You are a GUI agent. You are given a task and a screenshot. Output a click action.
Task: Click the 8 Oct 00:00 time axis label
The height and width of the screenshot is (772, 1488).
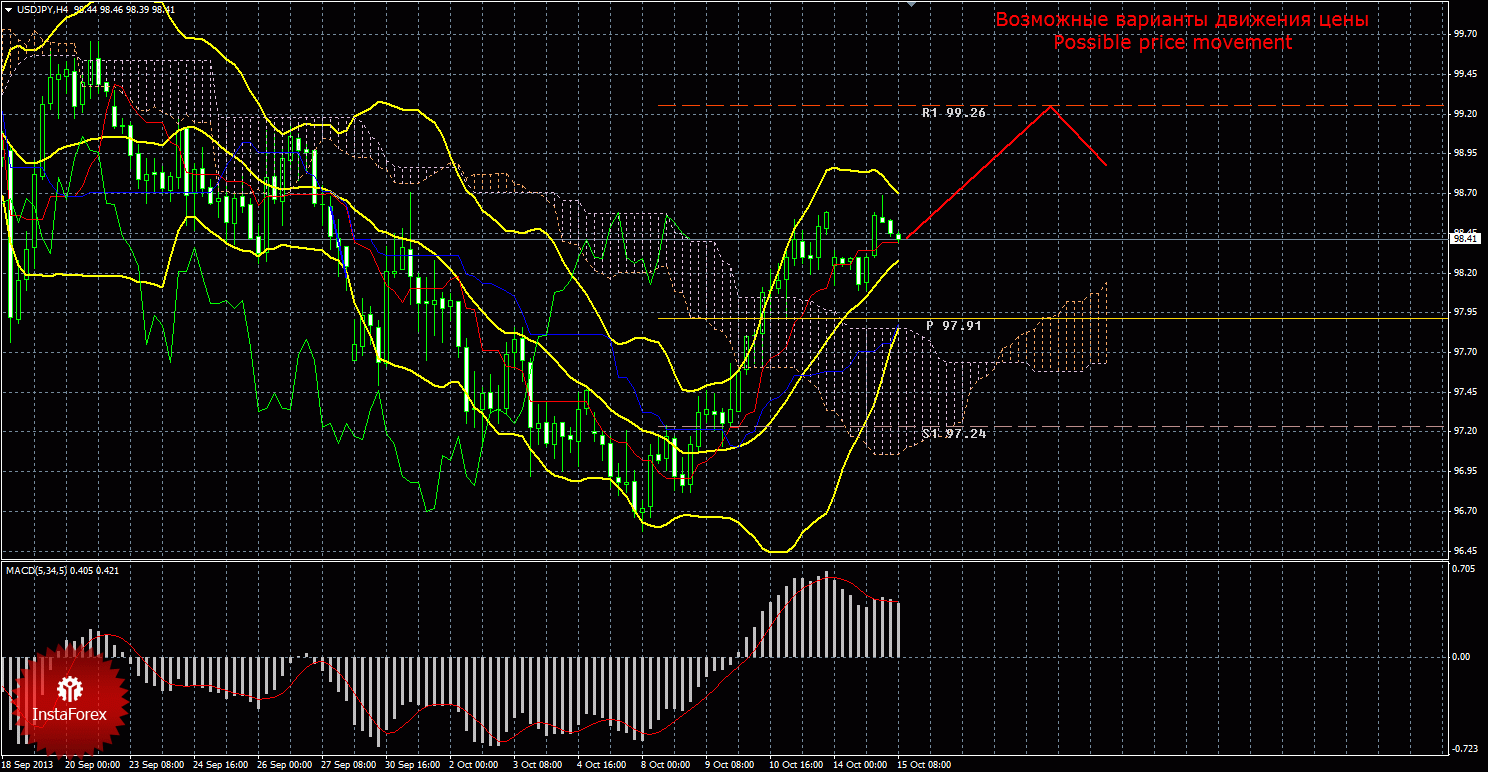[x=667, y=764]
